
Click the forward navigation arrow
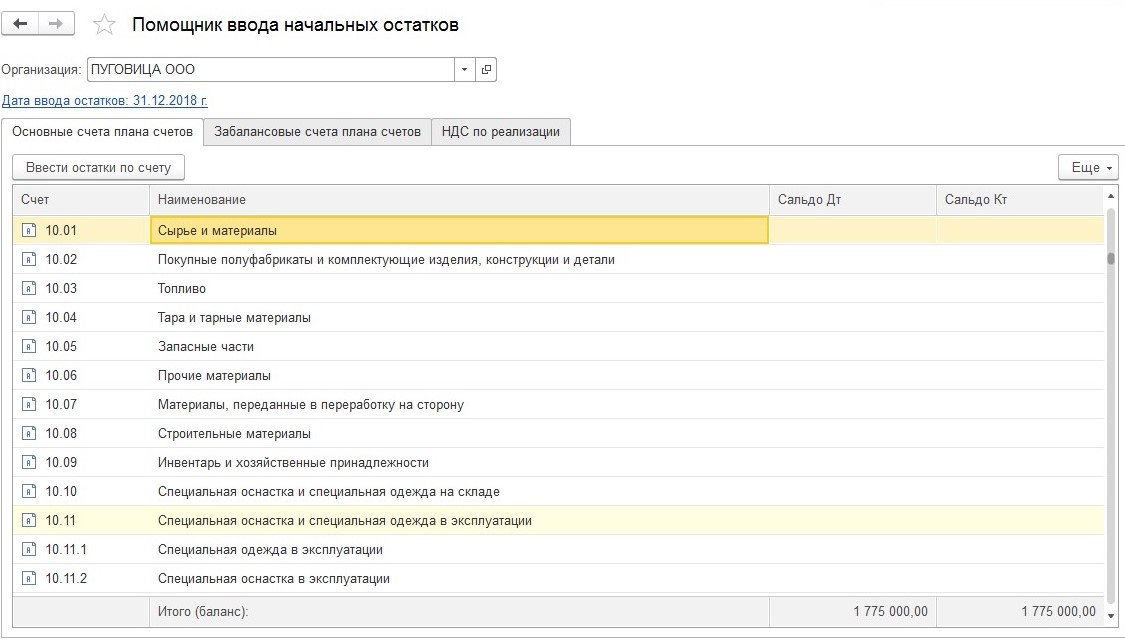coord(57,24)
